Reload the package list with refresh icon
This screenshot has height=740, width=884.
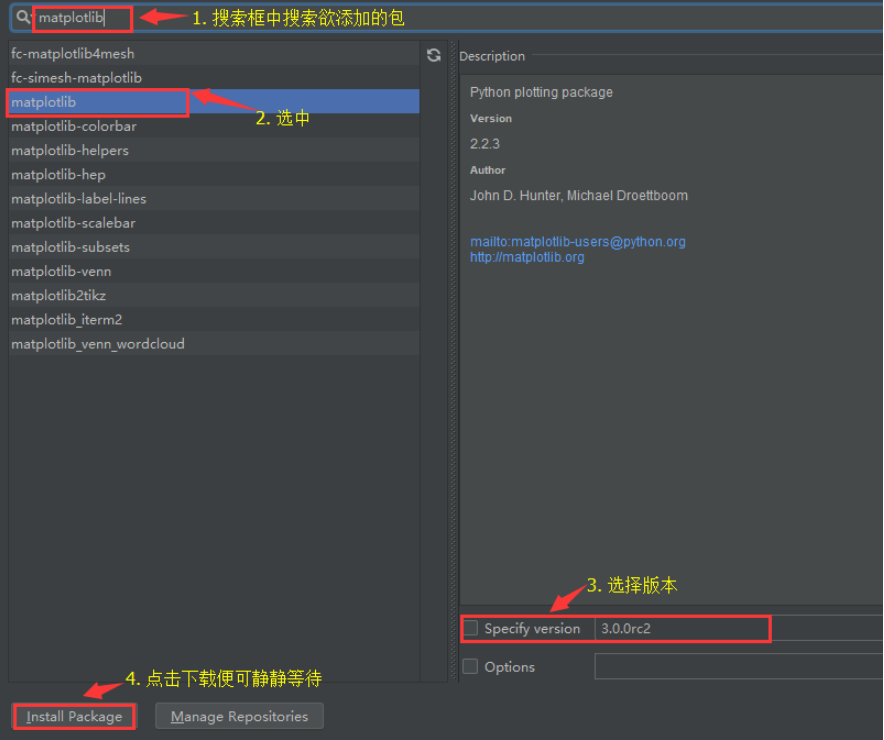point(434,55)
